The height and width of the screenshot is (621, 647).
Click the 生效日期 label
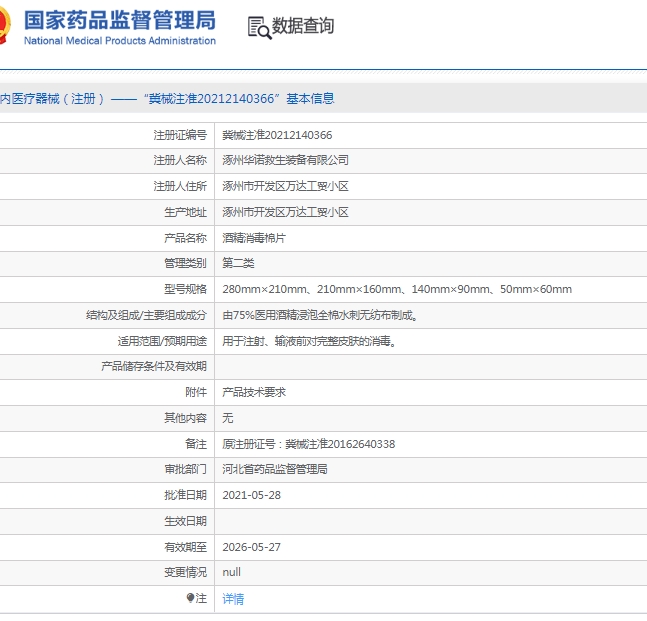pyautogui.click(x=185, y=521)
